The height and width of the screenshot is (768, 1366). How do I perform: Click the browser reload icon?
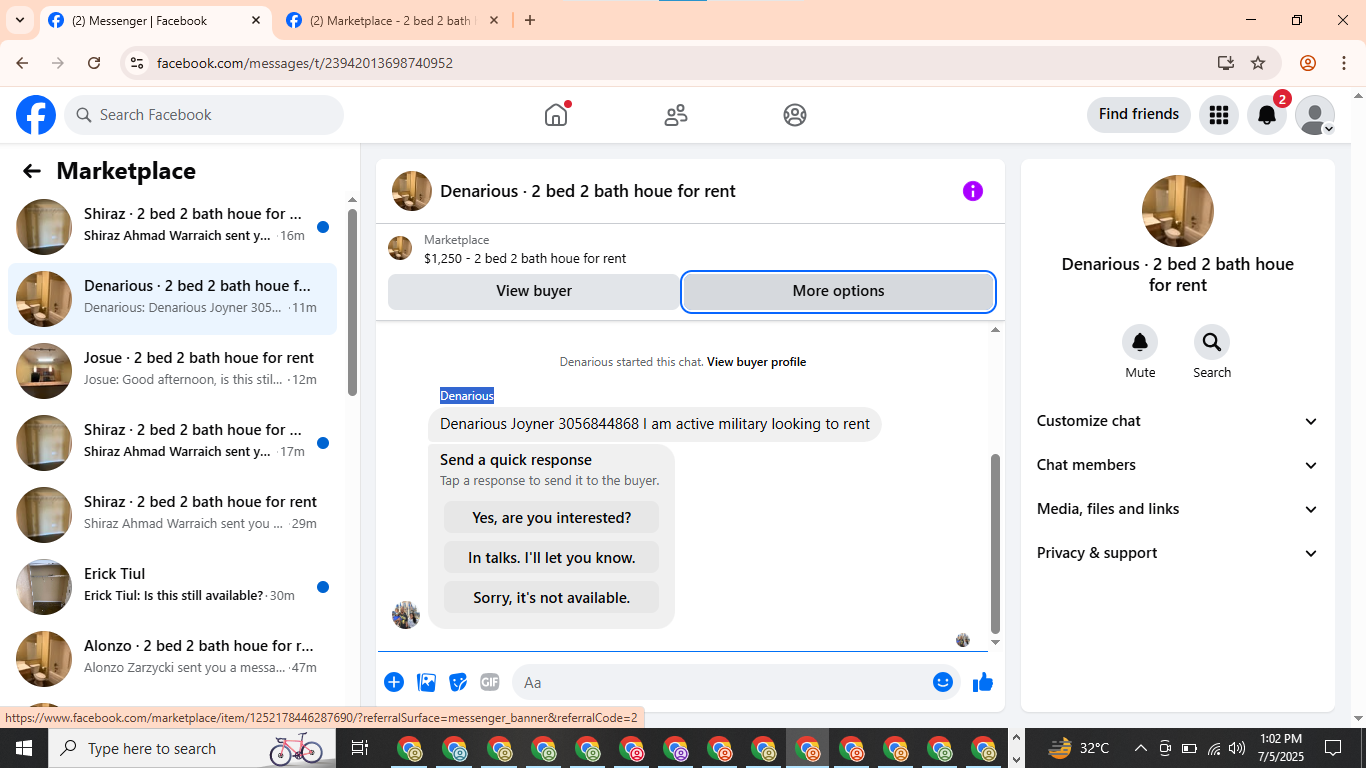94,63
